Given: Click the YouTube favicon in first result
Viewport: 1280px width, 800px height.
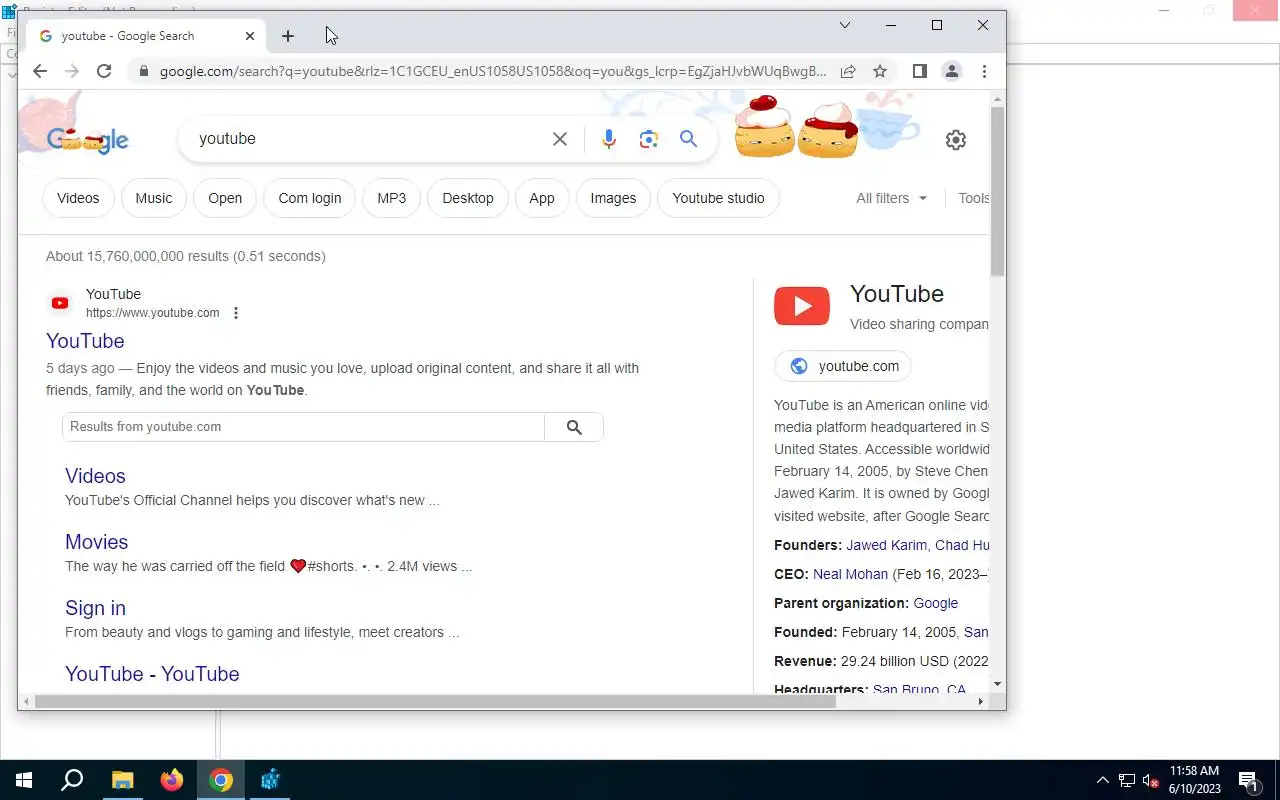Looking at the screenshot, I should (x=60, y=303).
